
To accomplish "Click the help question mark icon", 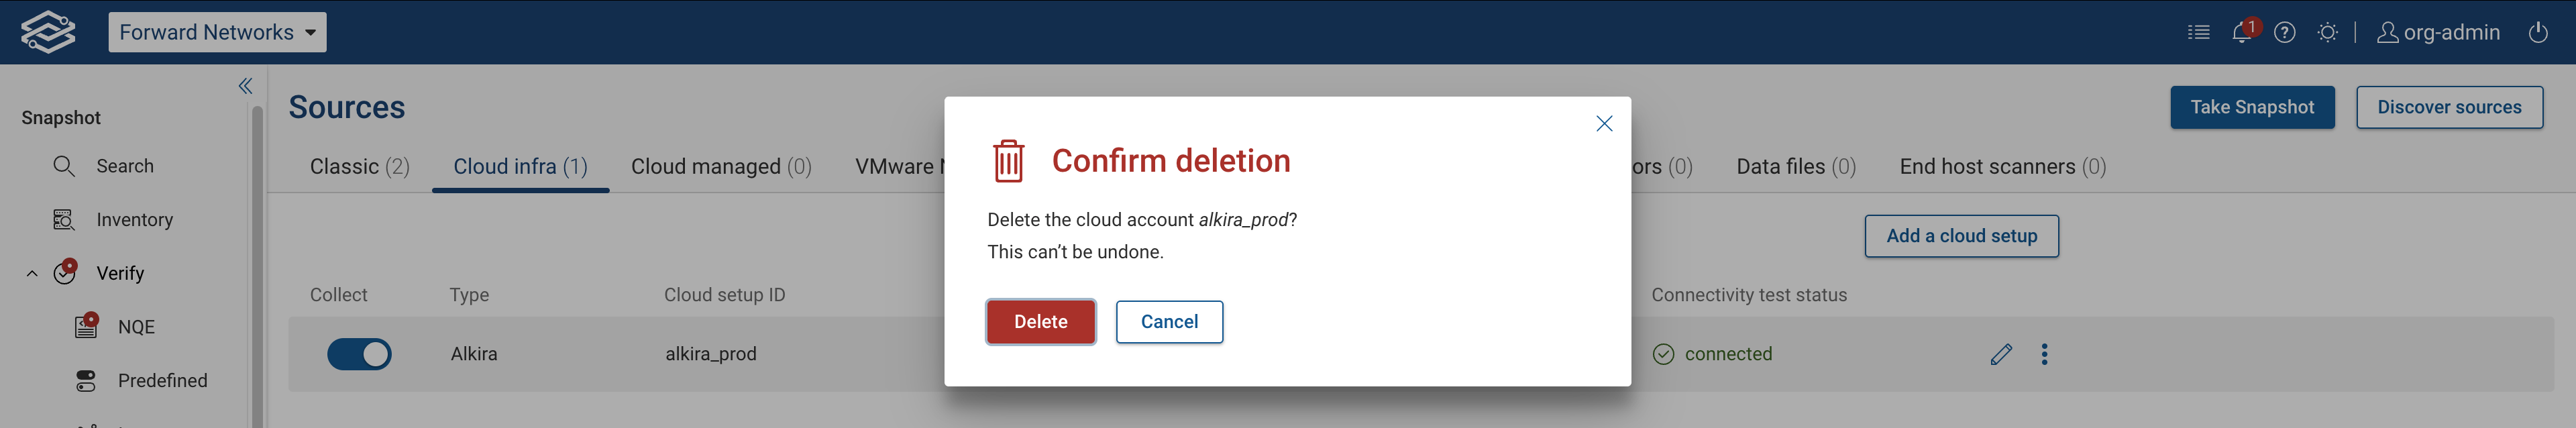I will (x=2286, y=31).
